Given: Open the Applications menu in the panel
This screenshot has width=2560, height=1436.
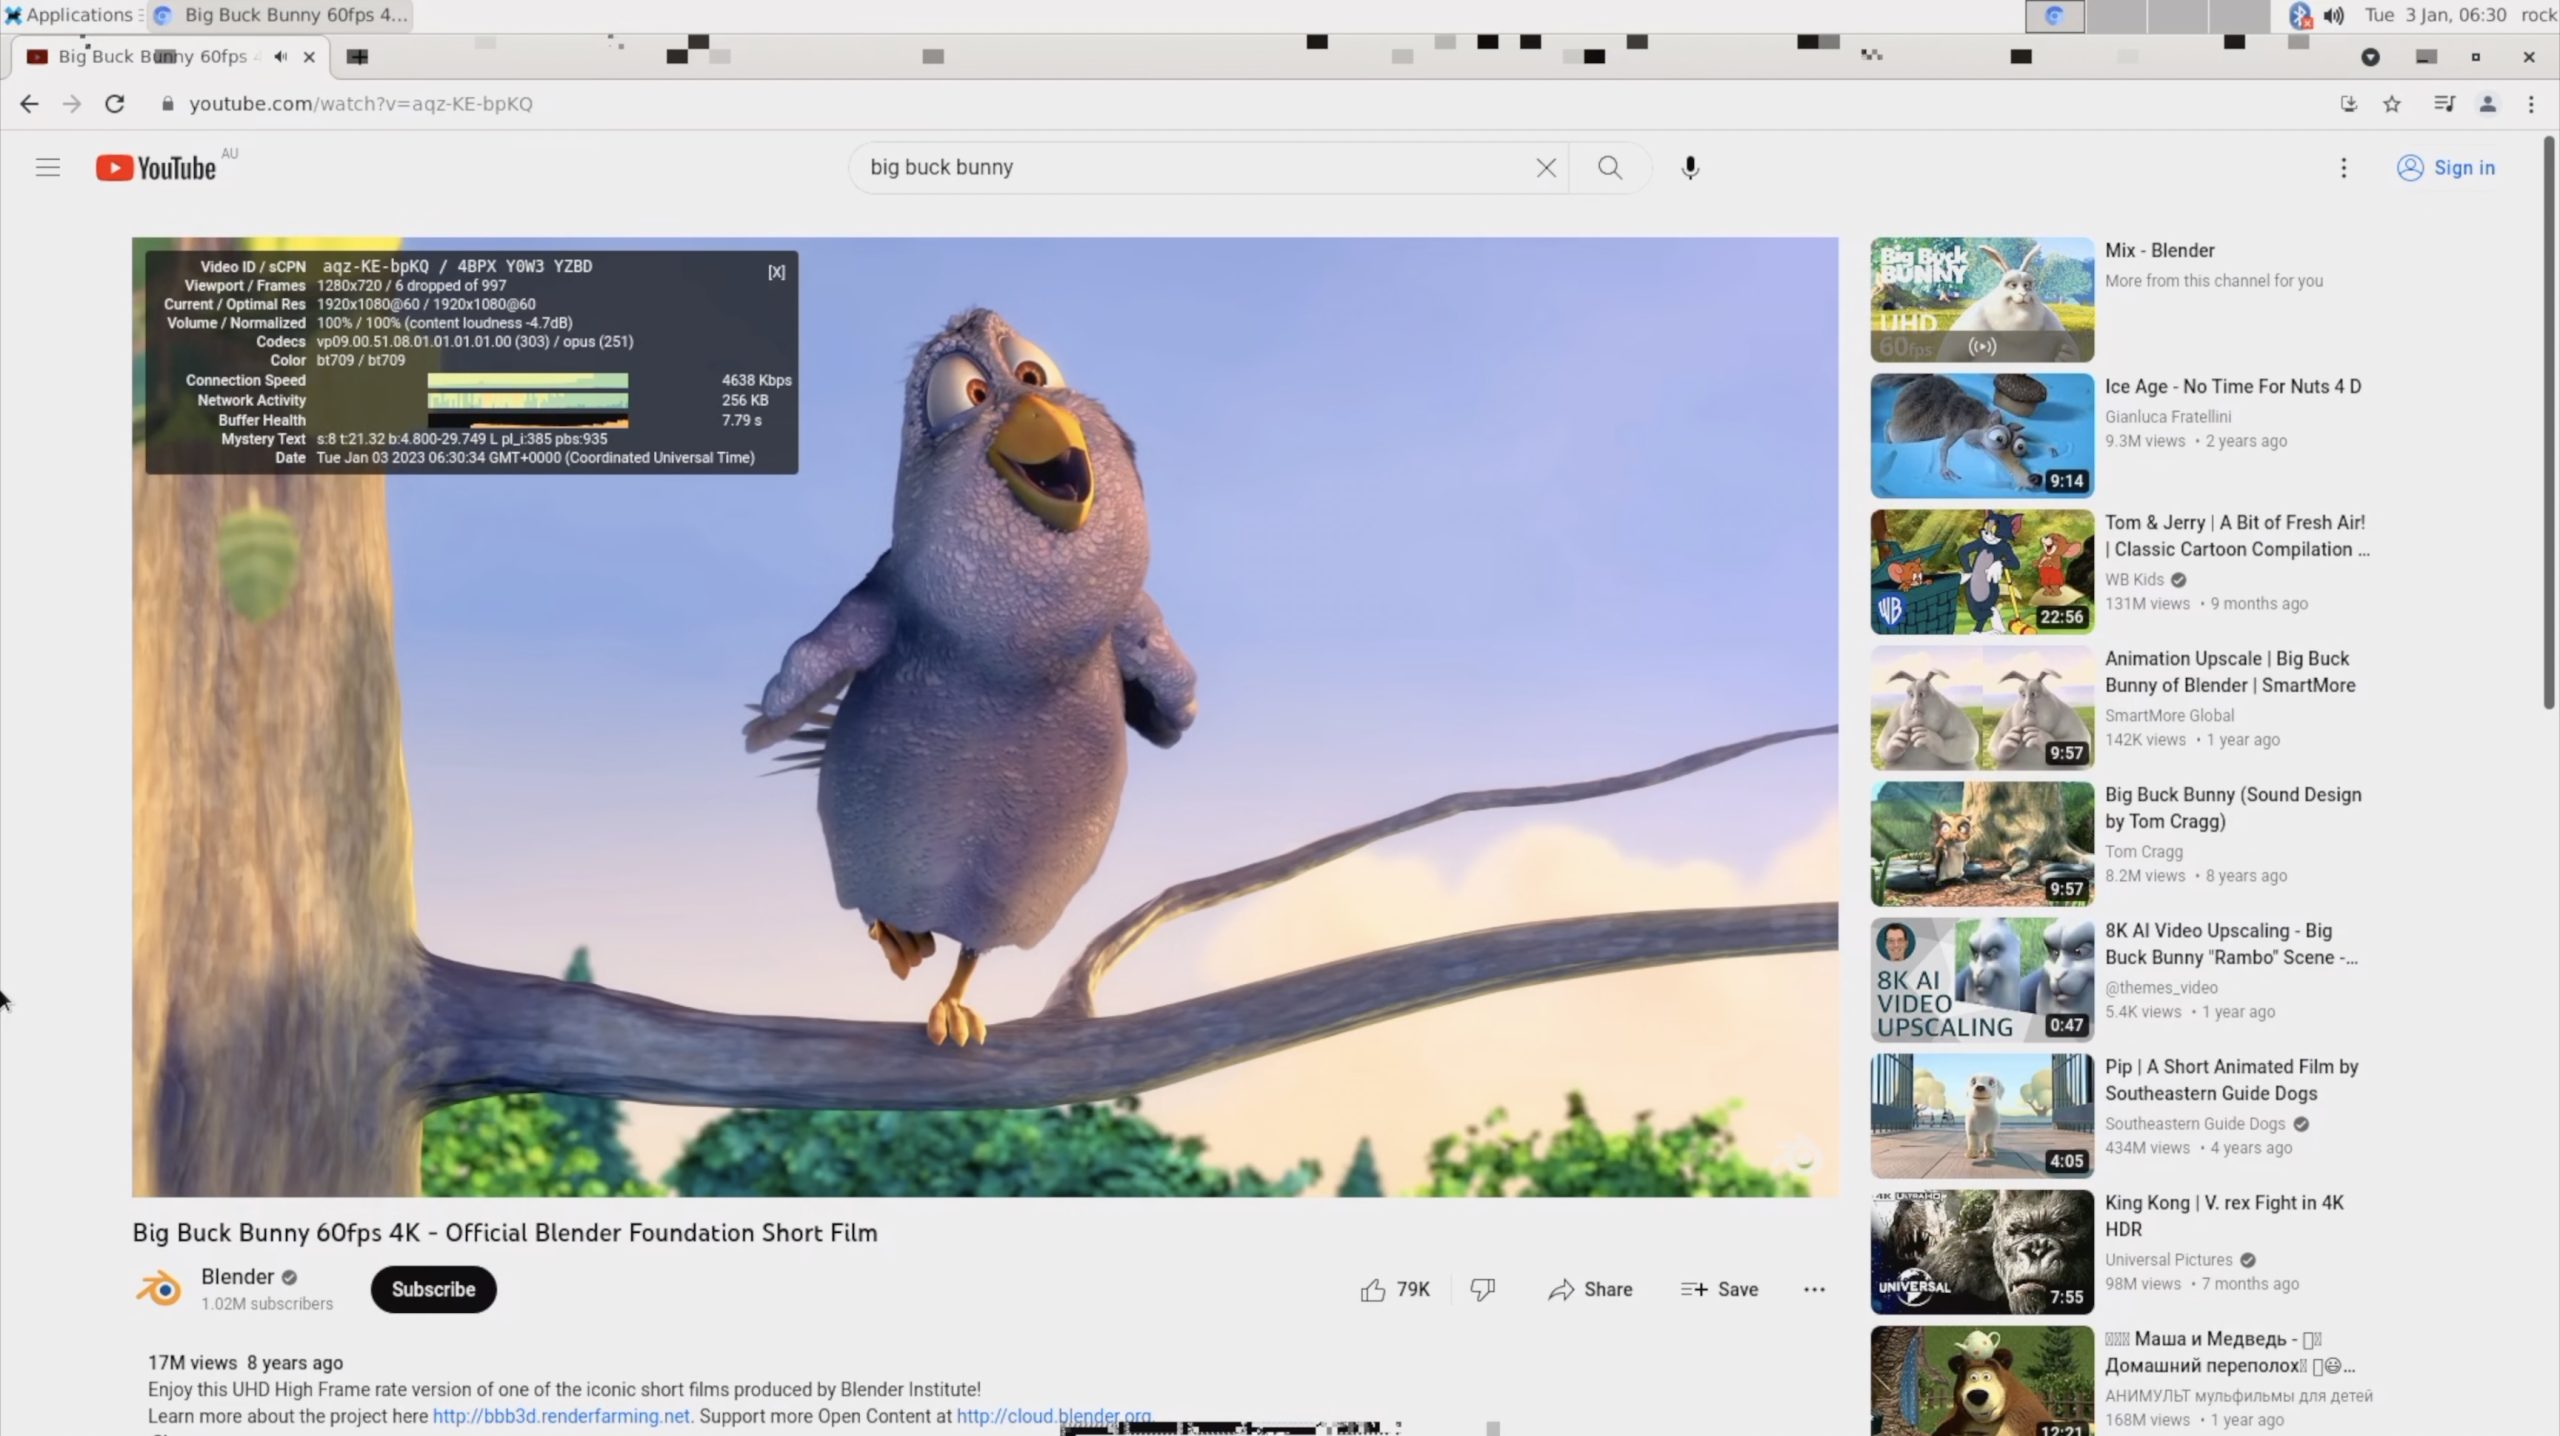Looking at the screenshot, I should point(68,15).
